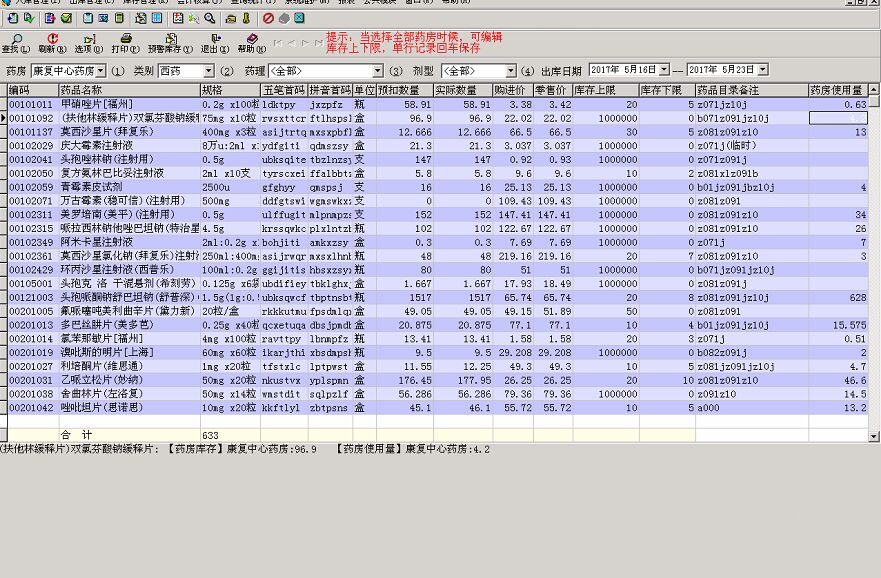Click 规格 cell 20粒/盒
Screen dimensions: 881x578
point(230,311)
